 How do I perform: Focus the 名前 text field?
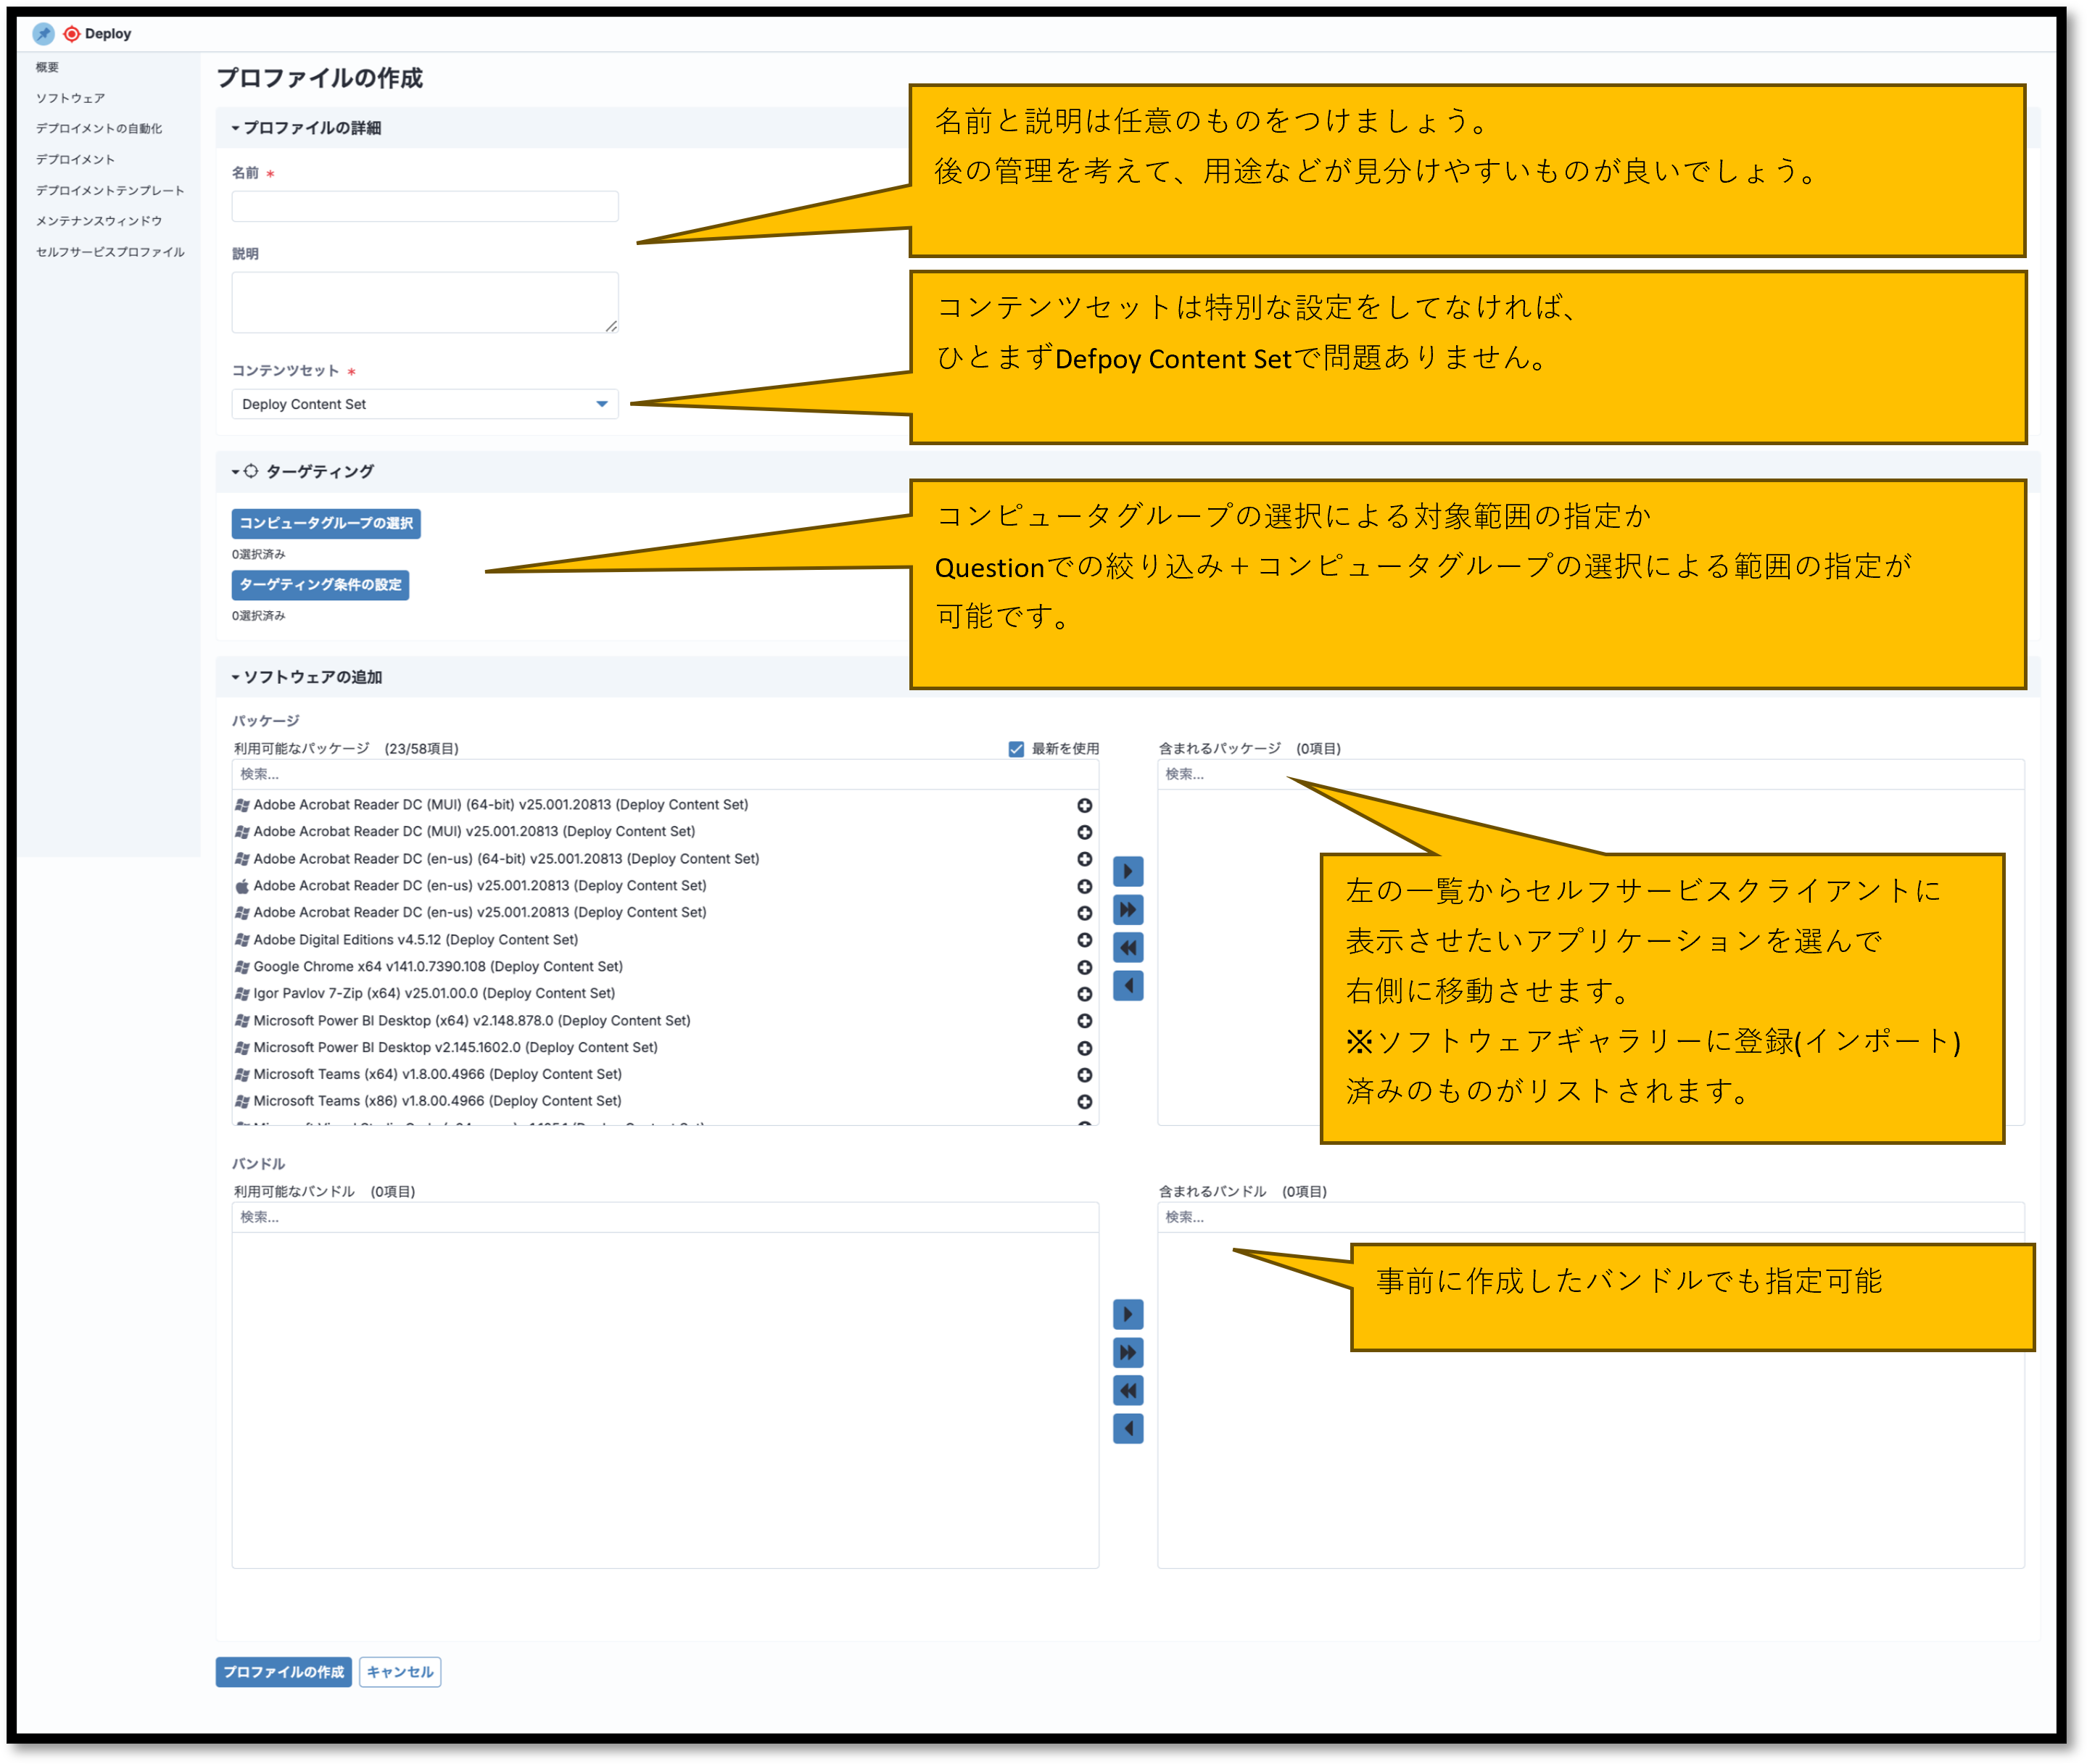(x=425, y=207)
